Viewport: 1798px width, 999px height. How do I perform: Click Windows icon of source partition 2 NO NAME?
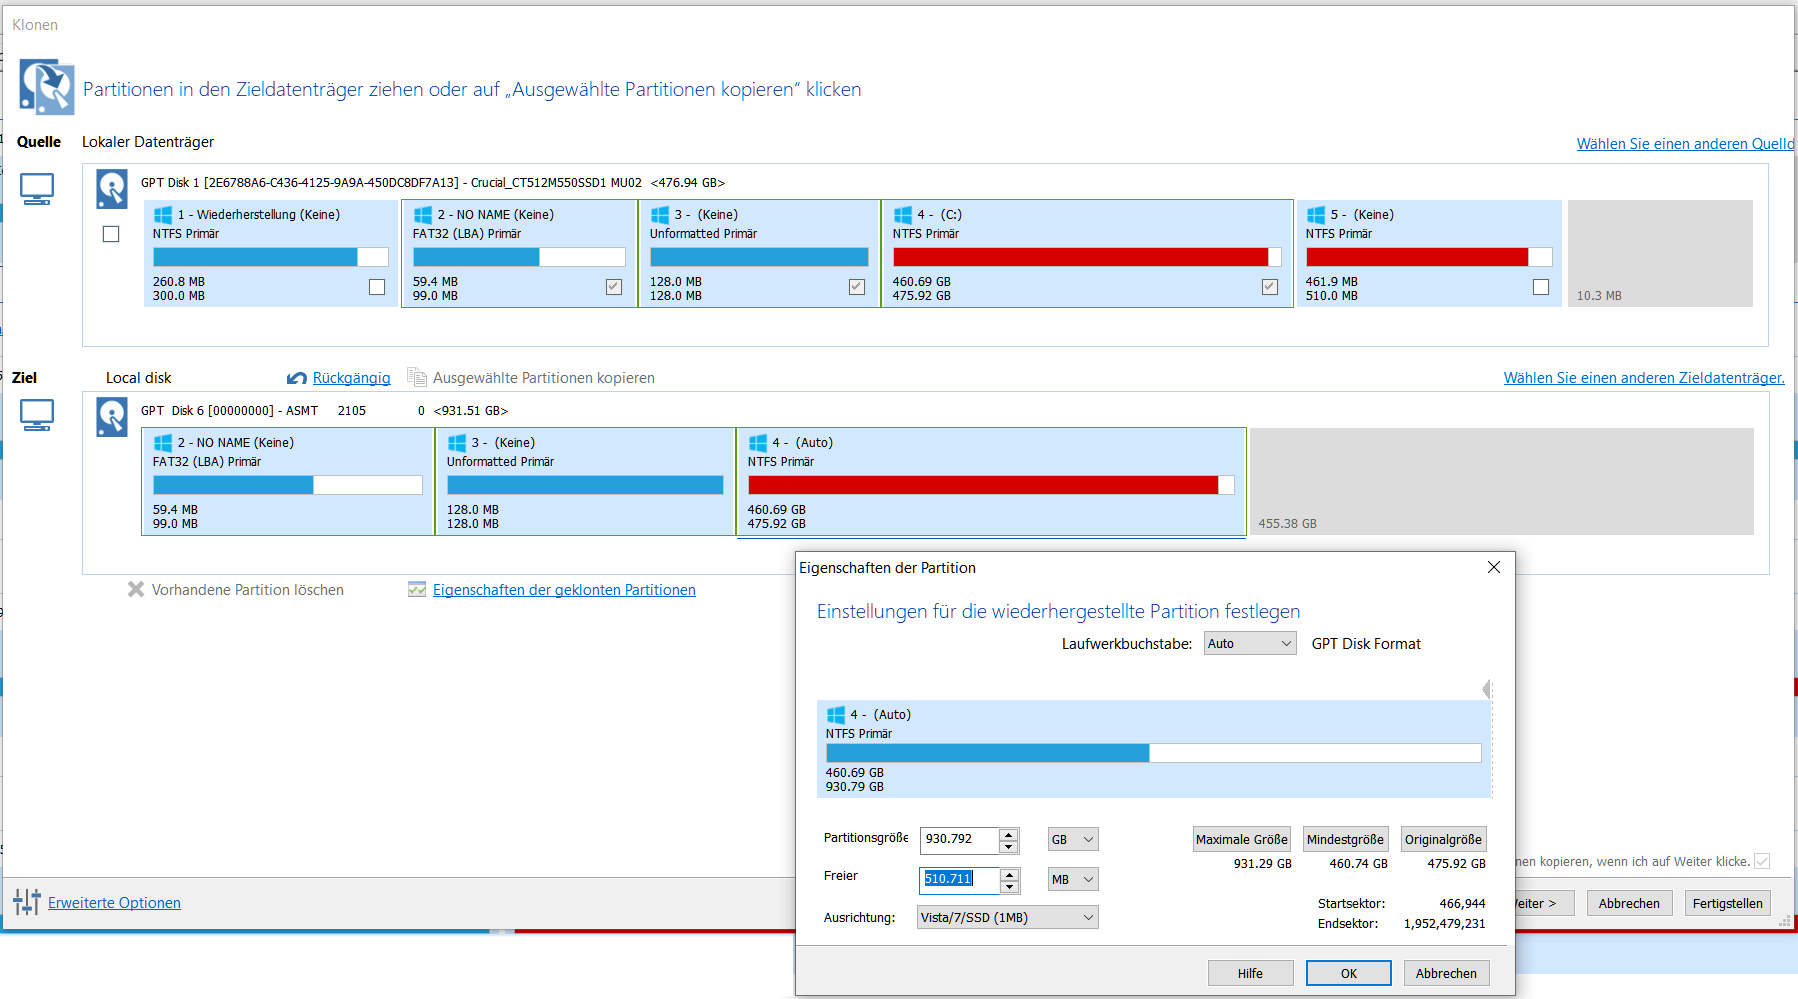pyautogui.click(x=423, y=215)
